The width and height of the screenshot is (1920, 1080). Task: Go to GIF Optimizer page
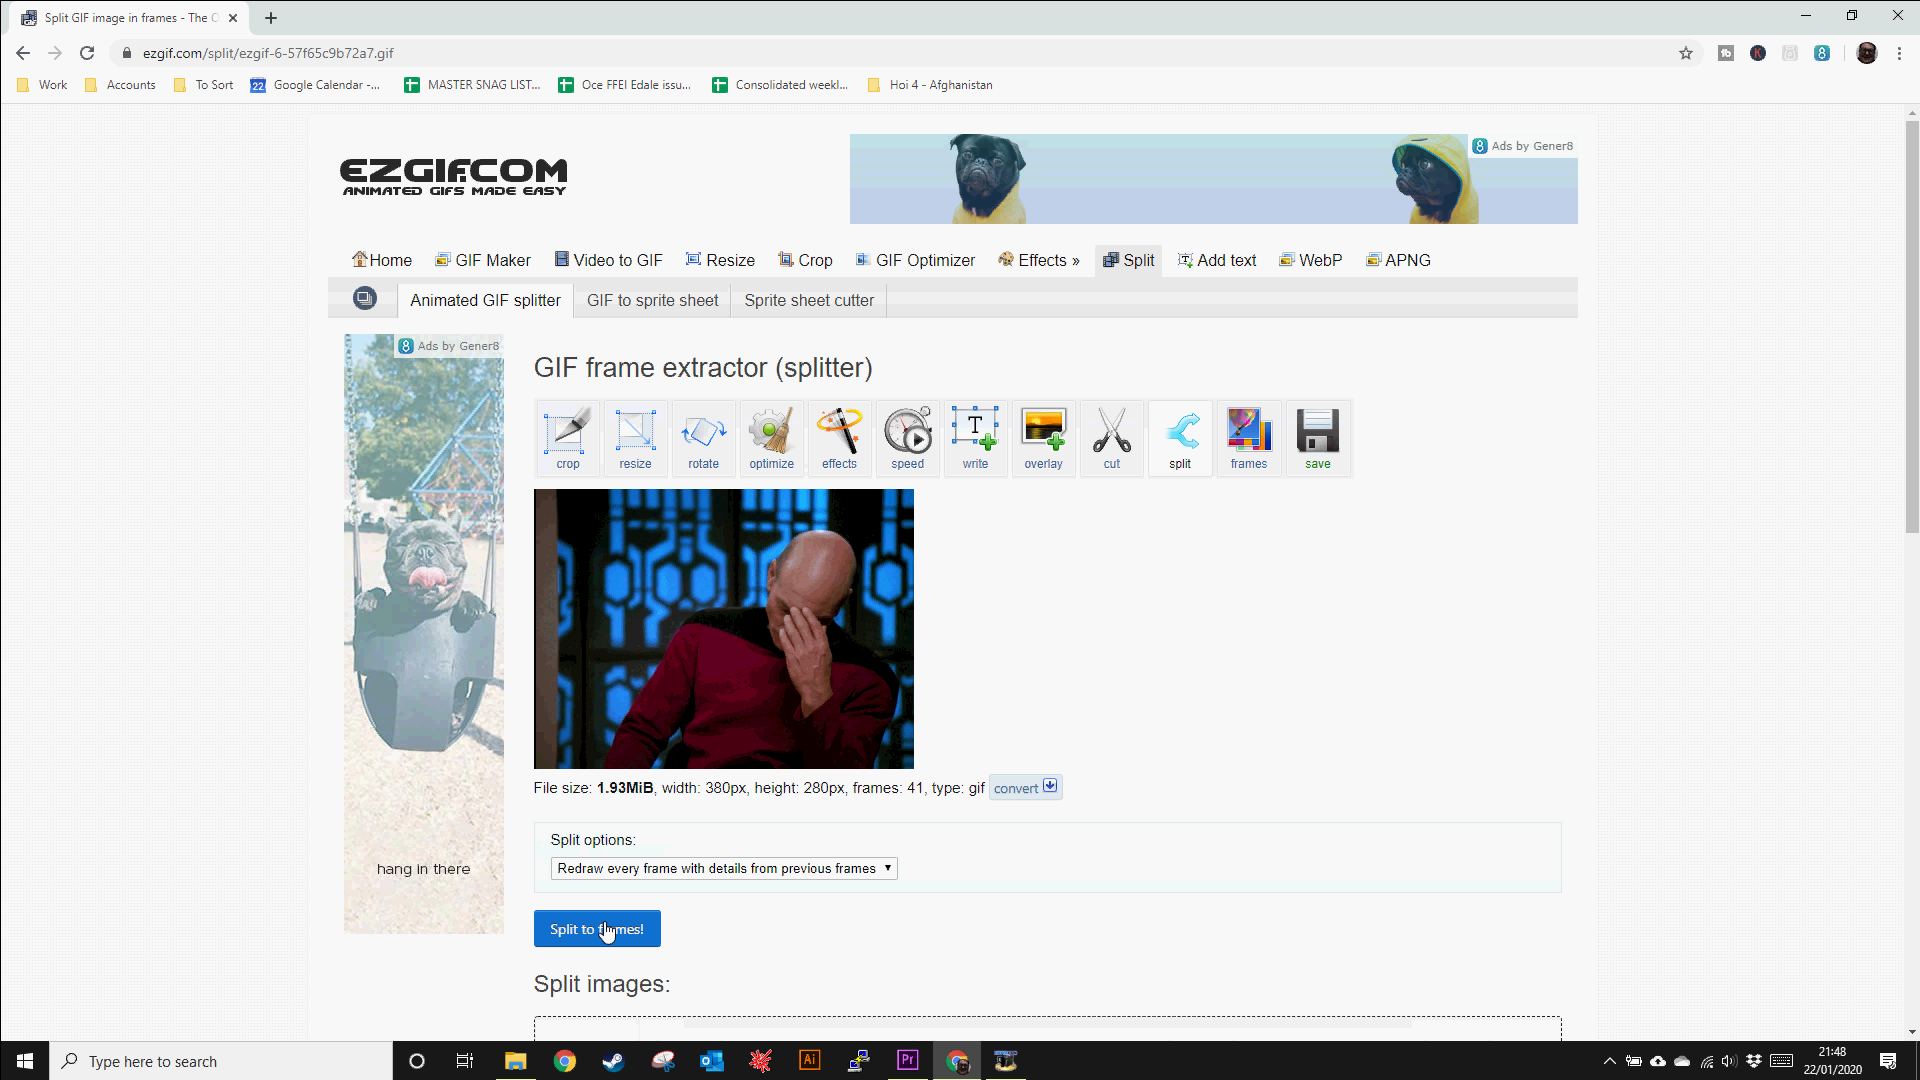pyautogui.click(x=915, y=260)
